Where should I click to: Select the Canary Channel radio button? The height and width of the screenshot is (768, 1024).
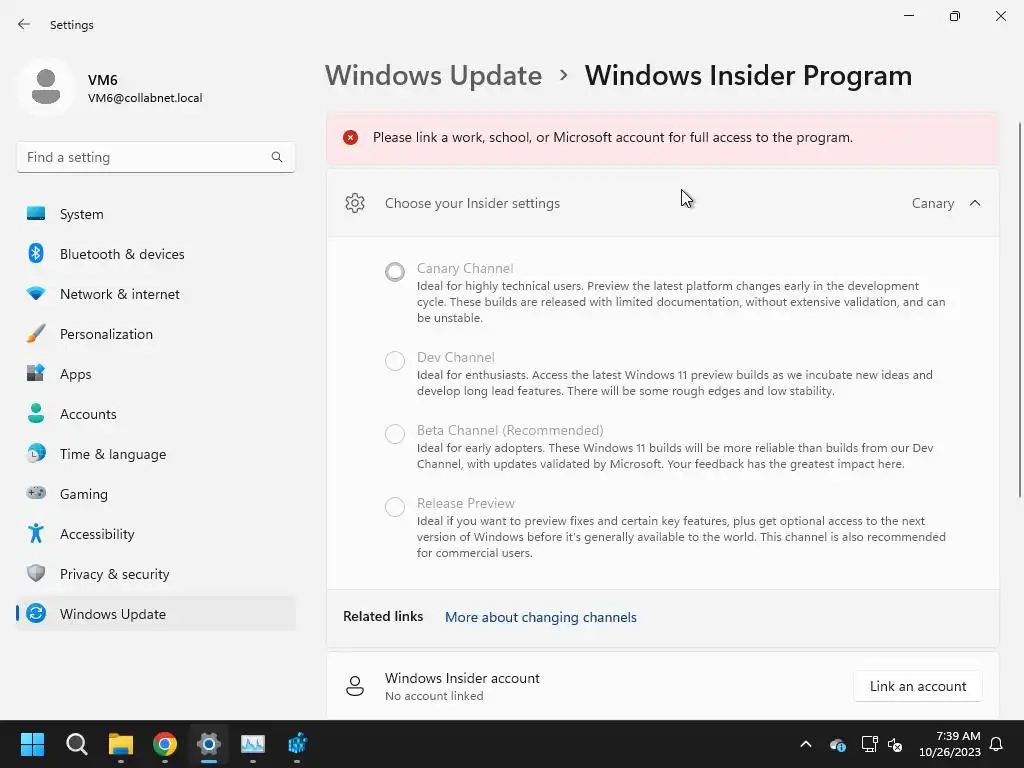point(394,272)
